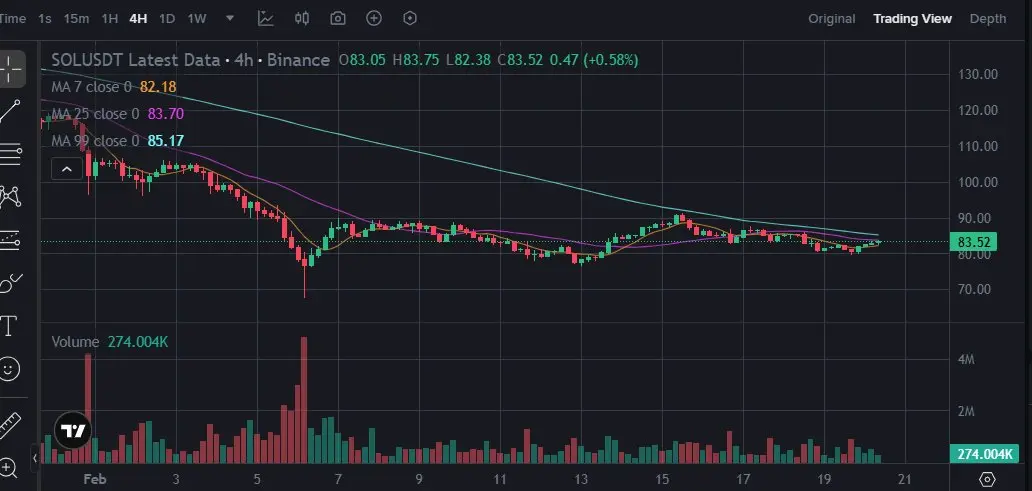Open chart settings hexagon icon
Screen dimensions: 1032x491
coord(410,18)
